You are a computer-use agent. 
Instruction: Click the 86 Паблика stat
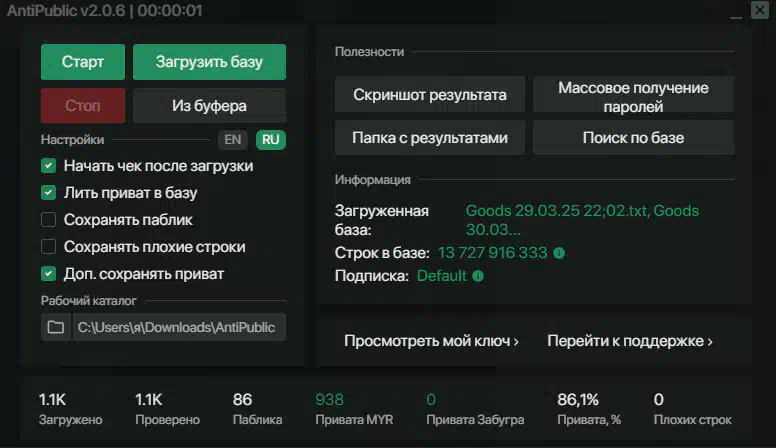click(257, 409)
